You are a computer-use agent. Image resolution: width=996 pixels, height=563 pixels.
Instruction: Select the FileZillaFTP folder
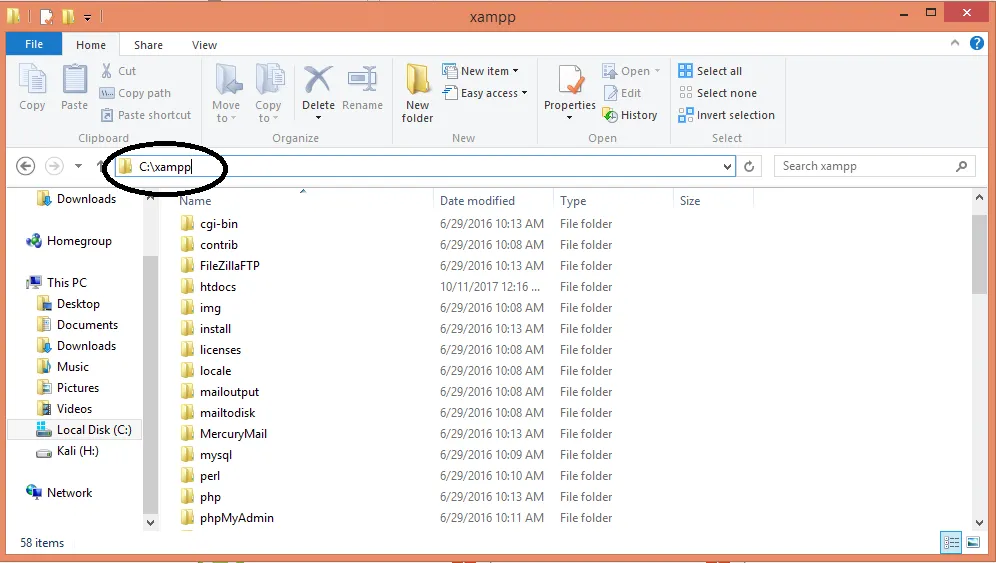click(x=220, y=266)
